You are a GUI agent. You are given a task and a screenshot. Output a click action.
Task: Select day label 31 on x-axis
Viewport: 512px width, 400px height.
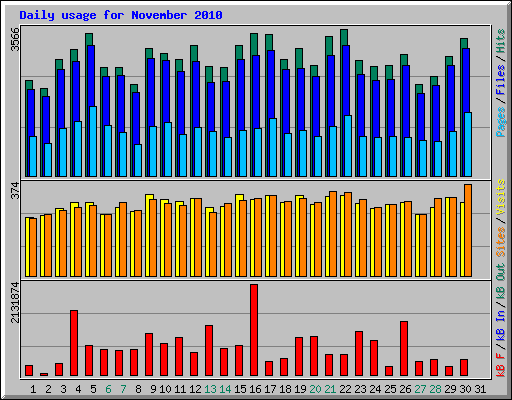click(x=480, y=389)
